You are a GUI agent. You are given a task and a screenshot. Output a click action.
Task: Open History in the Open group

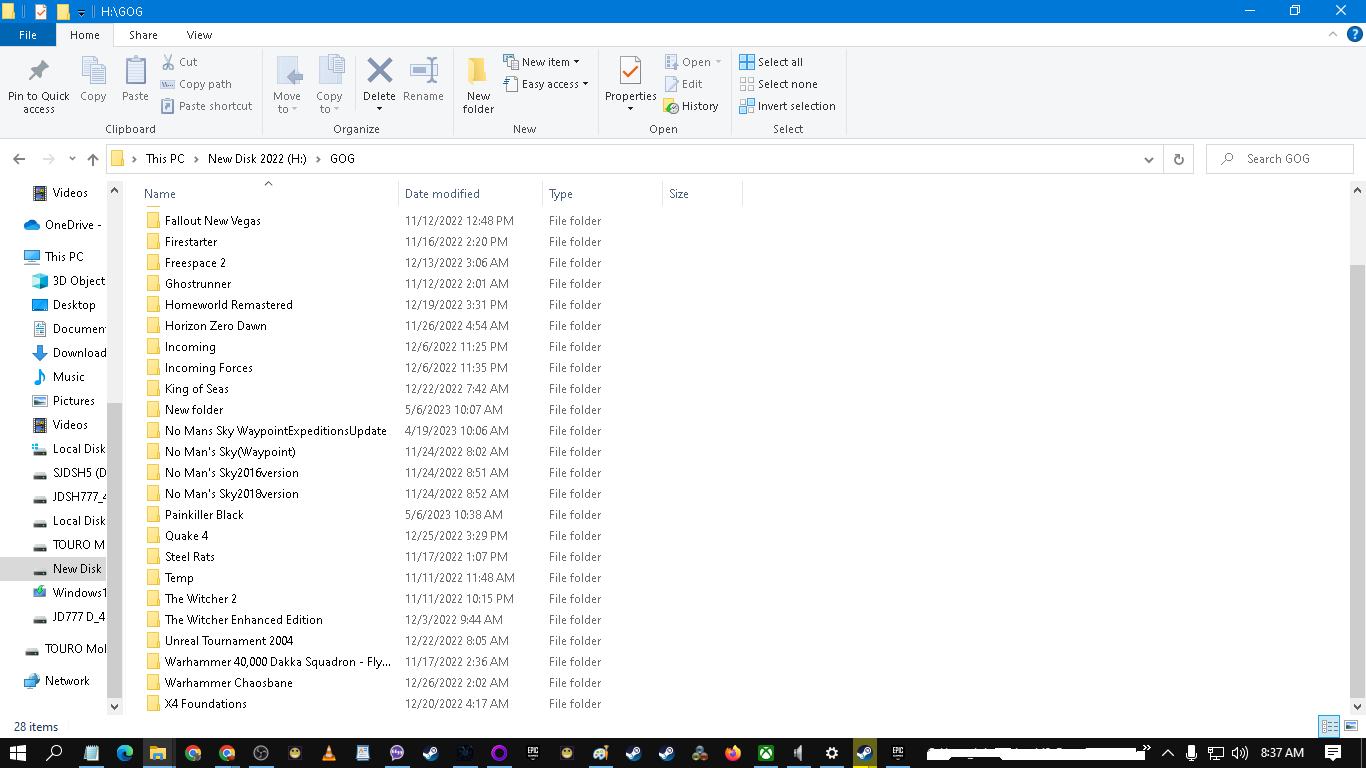(691, 106)
